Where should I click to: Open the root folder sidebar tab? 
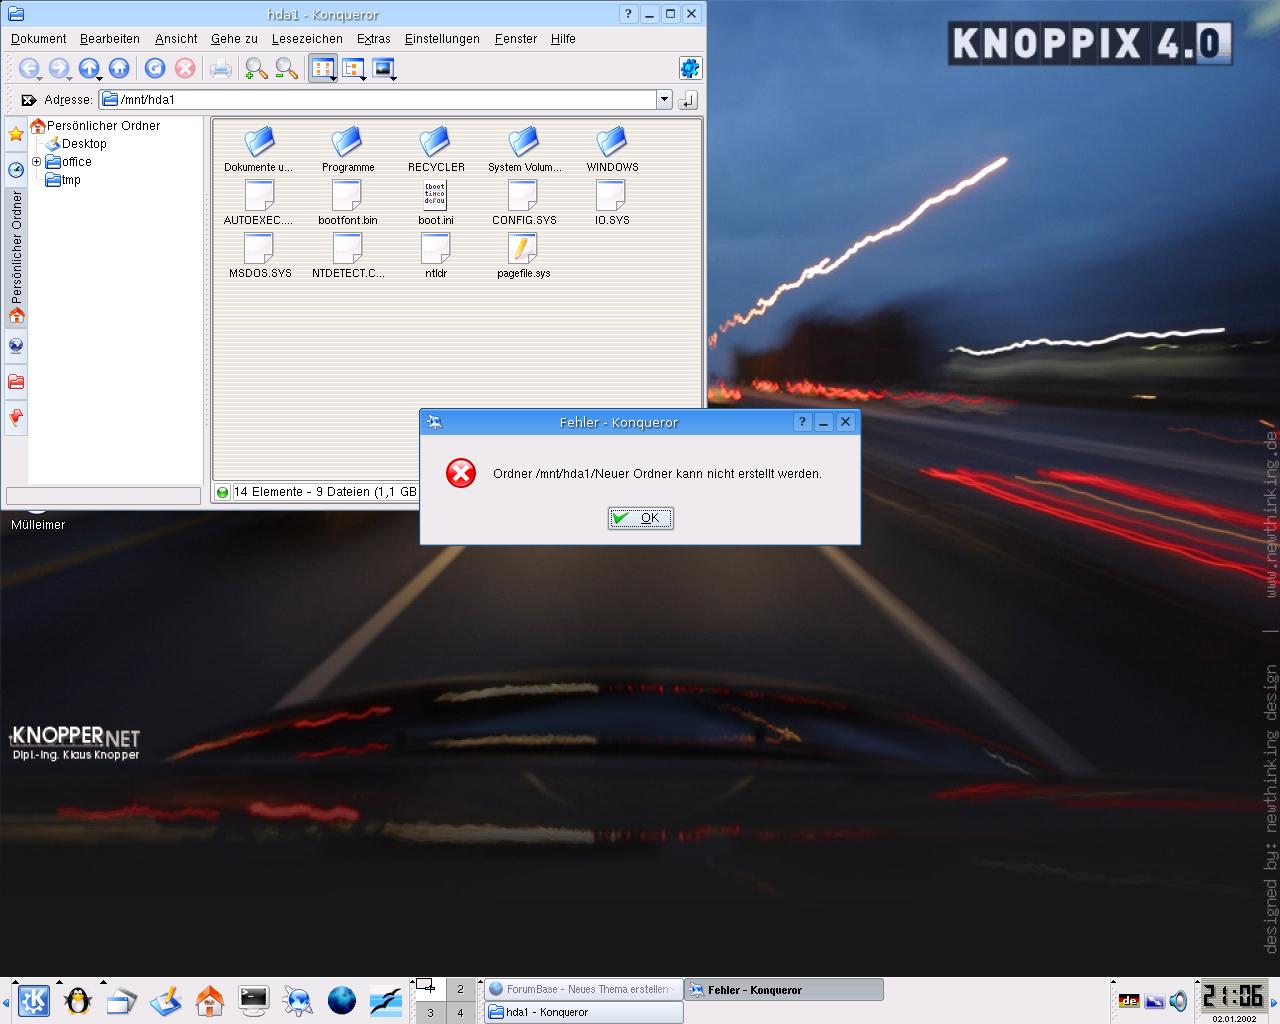[x=16, y=382]
